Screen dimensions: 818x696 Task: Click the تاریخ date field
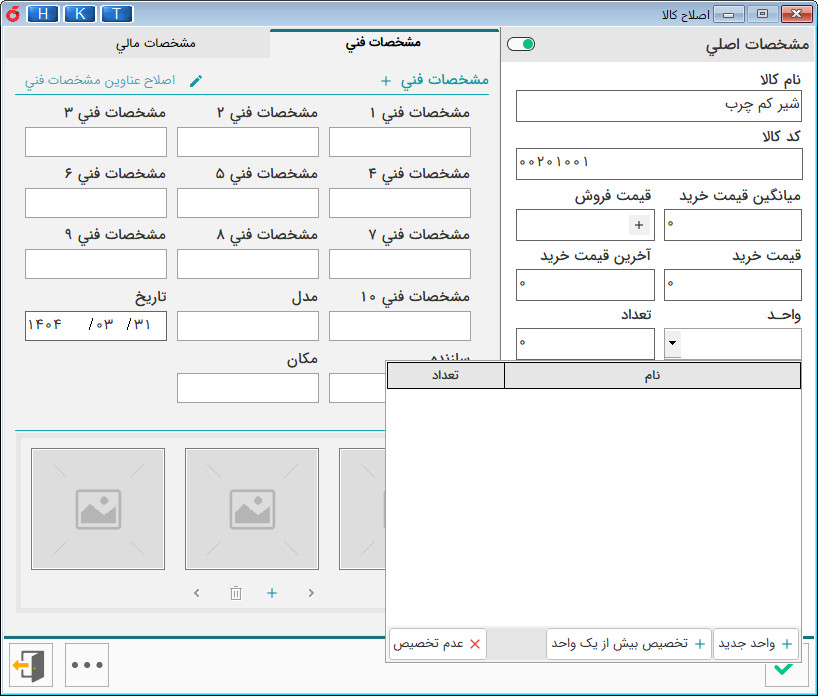(96, 326)
